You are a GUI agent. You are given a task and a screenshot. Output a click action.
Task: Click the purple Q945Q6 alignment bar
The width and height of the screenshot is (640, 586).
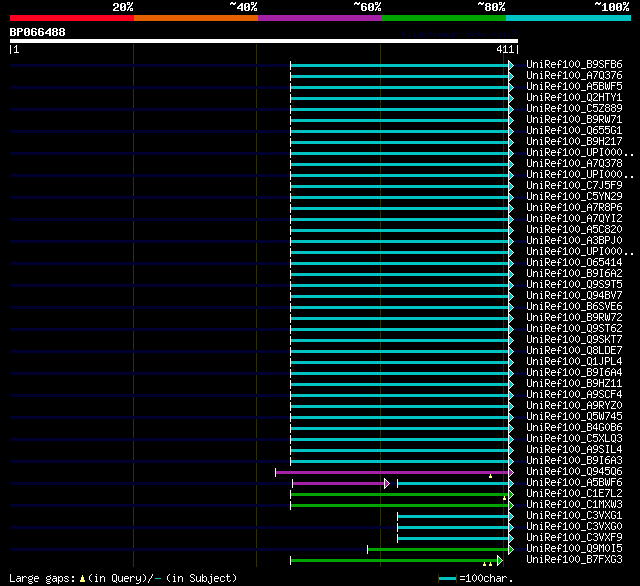[392, 473]
